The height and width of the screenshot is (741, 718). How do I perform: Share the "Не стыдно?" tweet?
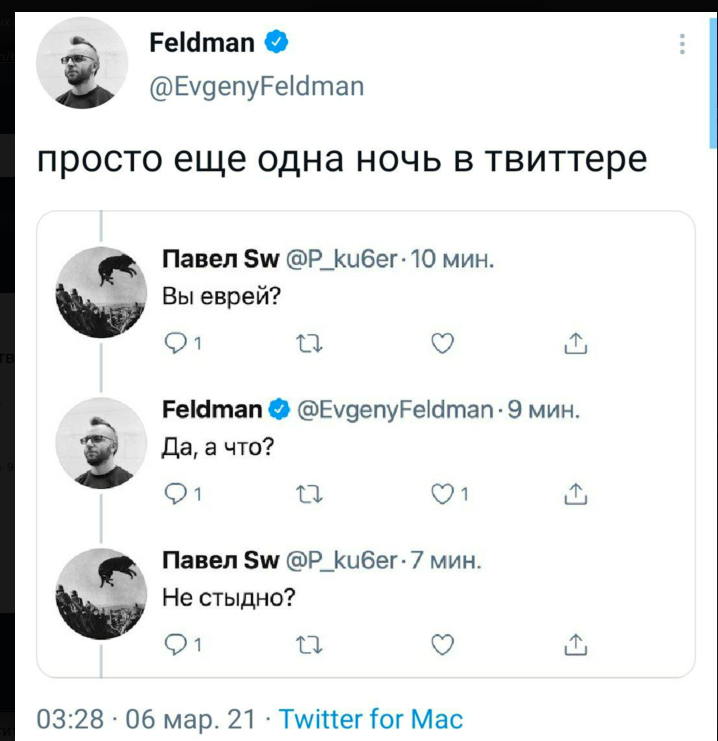(575, 645)
